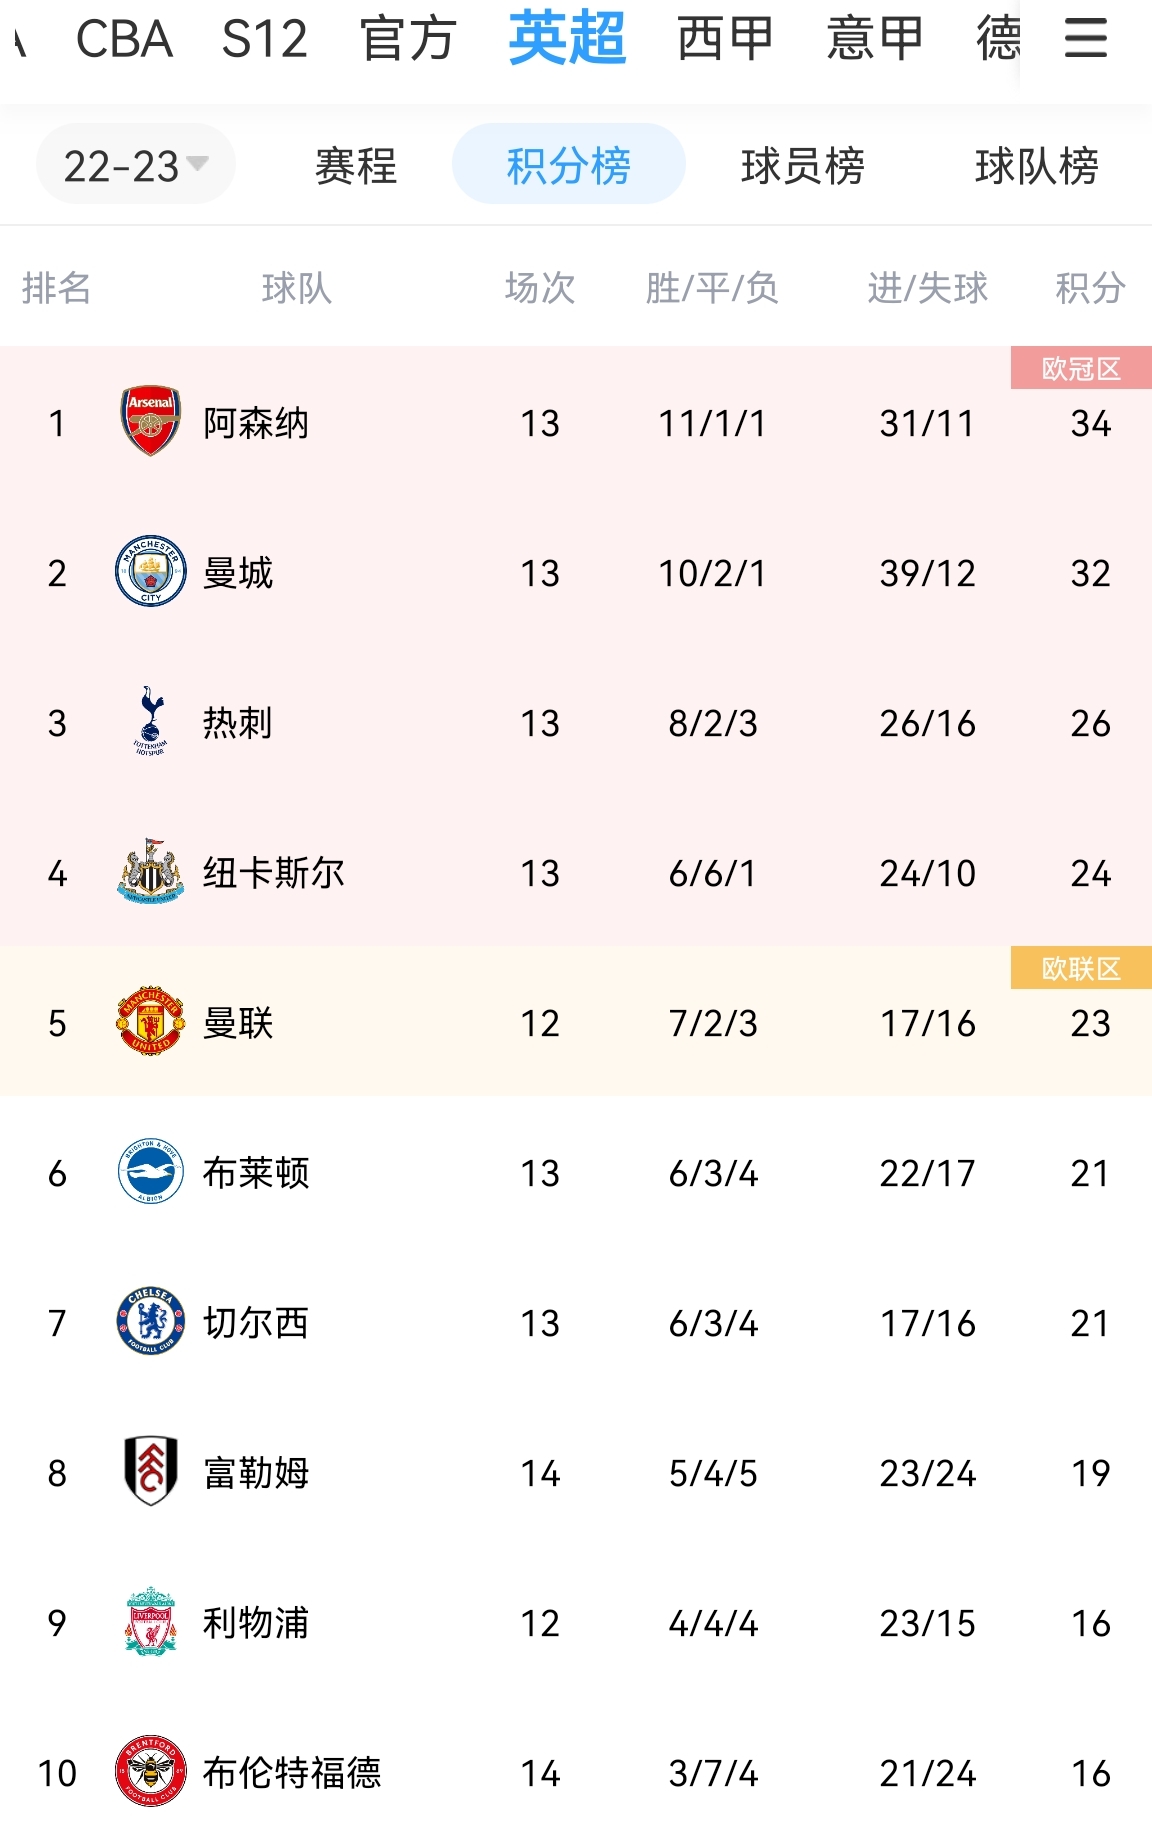The height and width of the screenshot is (1828, 1152).
Task: Tap the Brighton club crest
Action: [x=151, y=1171]
